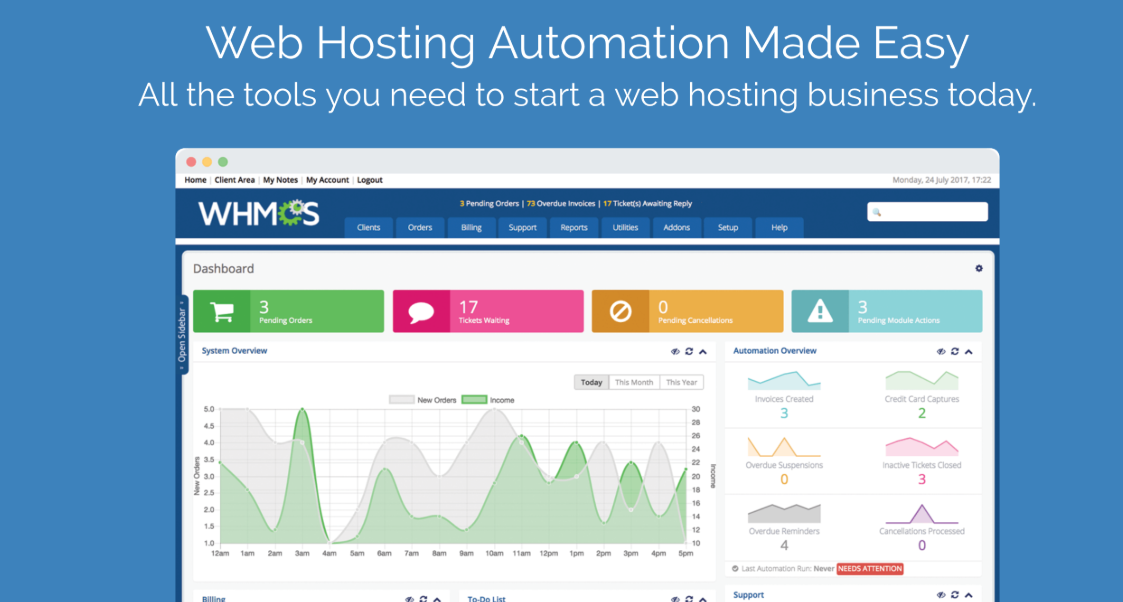The image size is (1123, 602).
Task: Click the ban icon on Pending Cancellations
Action: pyautogui.click(x=622, y=310)
